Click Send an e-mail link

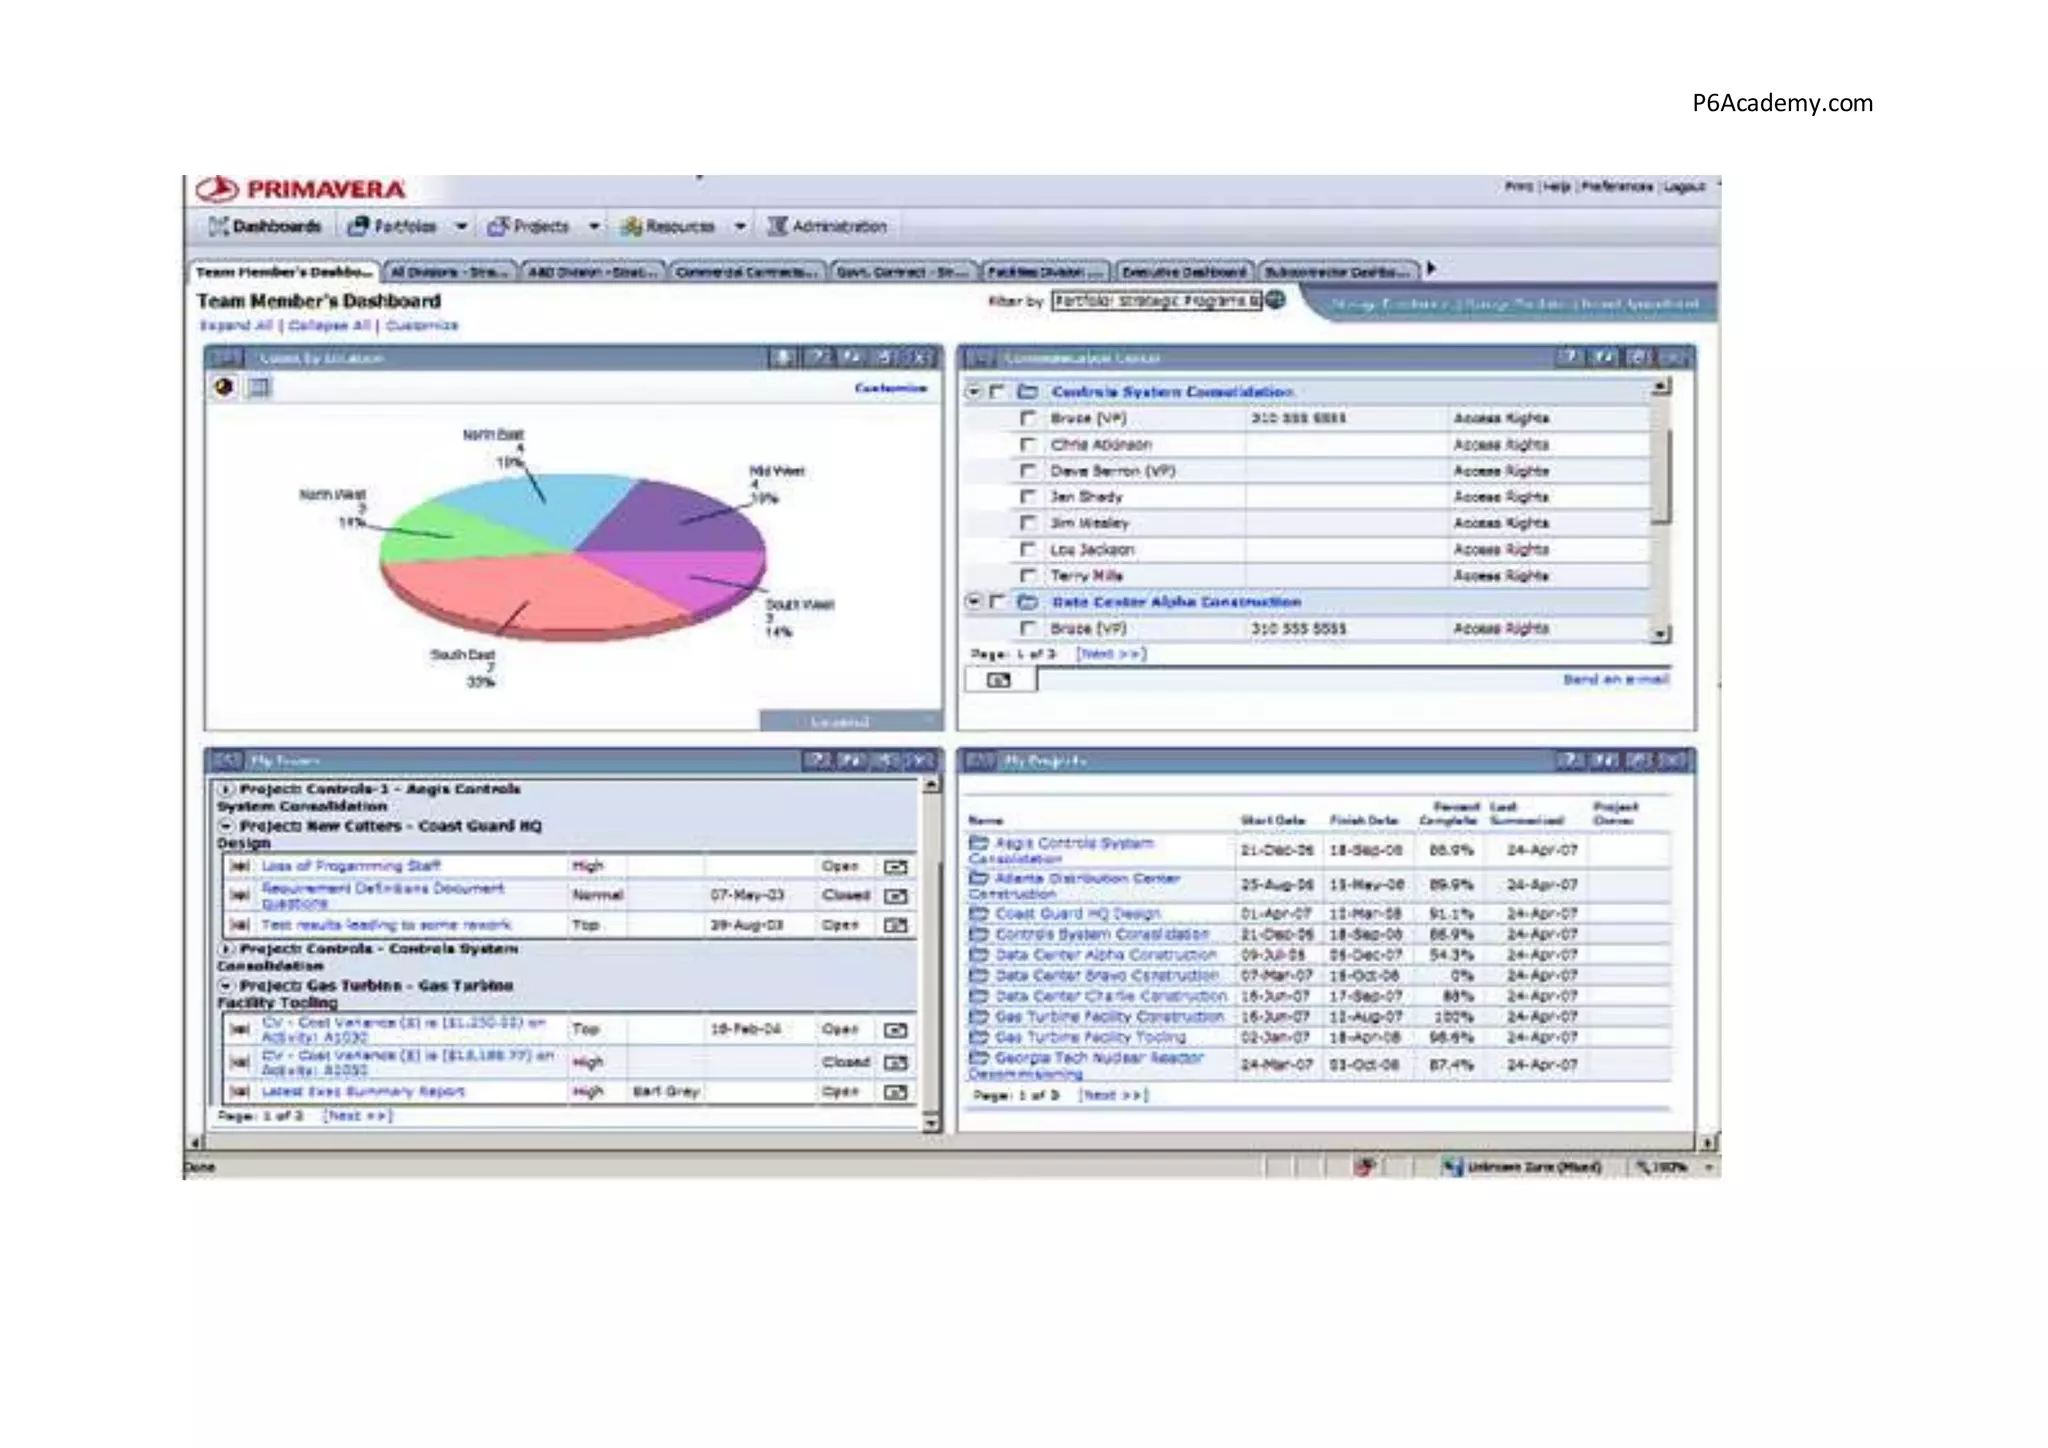click(1616, 679)
